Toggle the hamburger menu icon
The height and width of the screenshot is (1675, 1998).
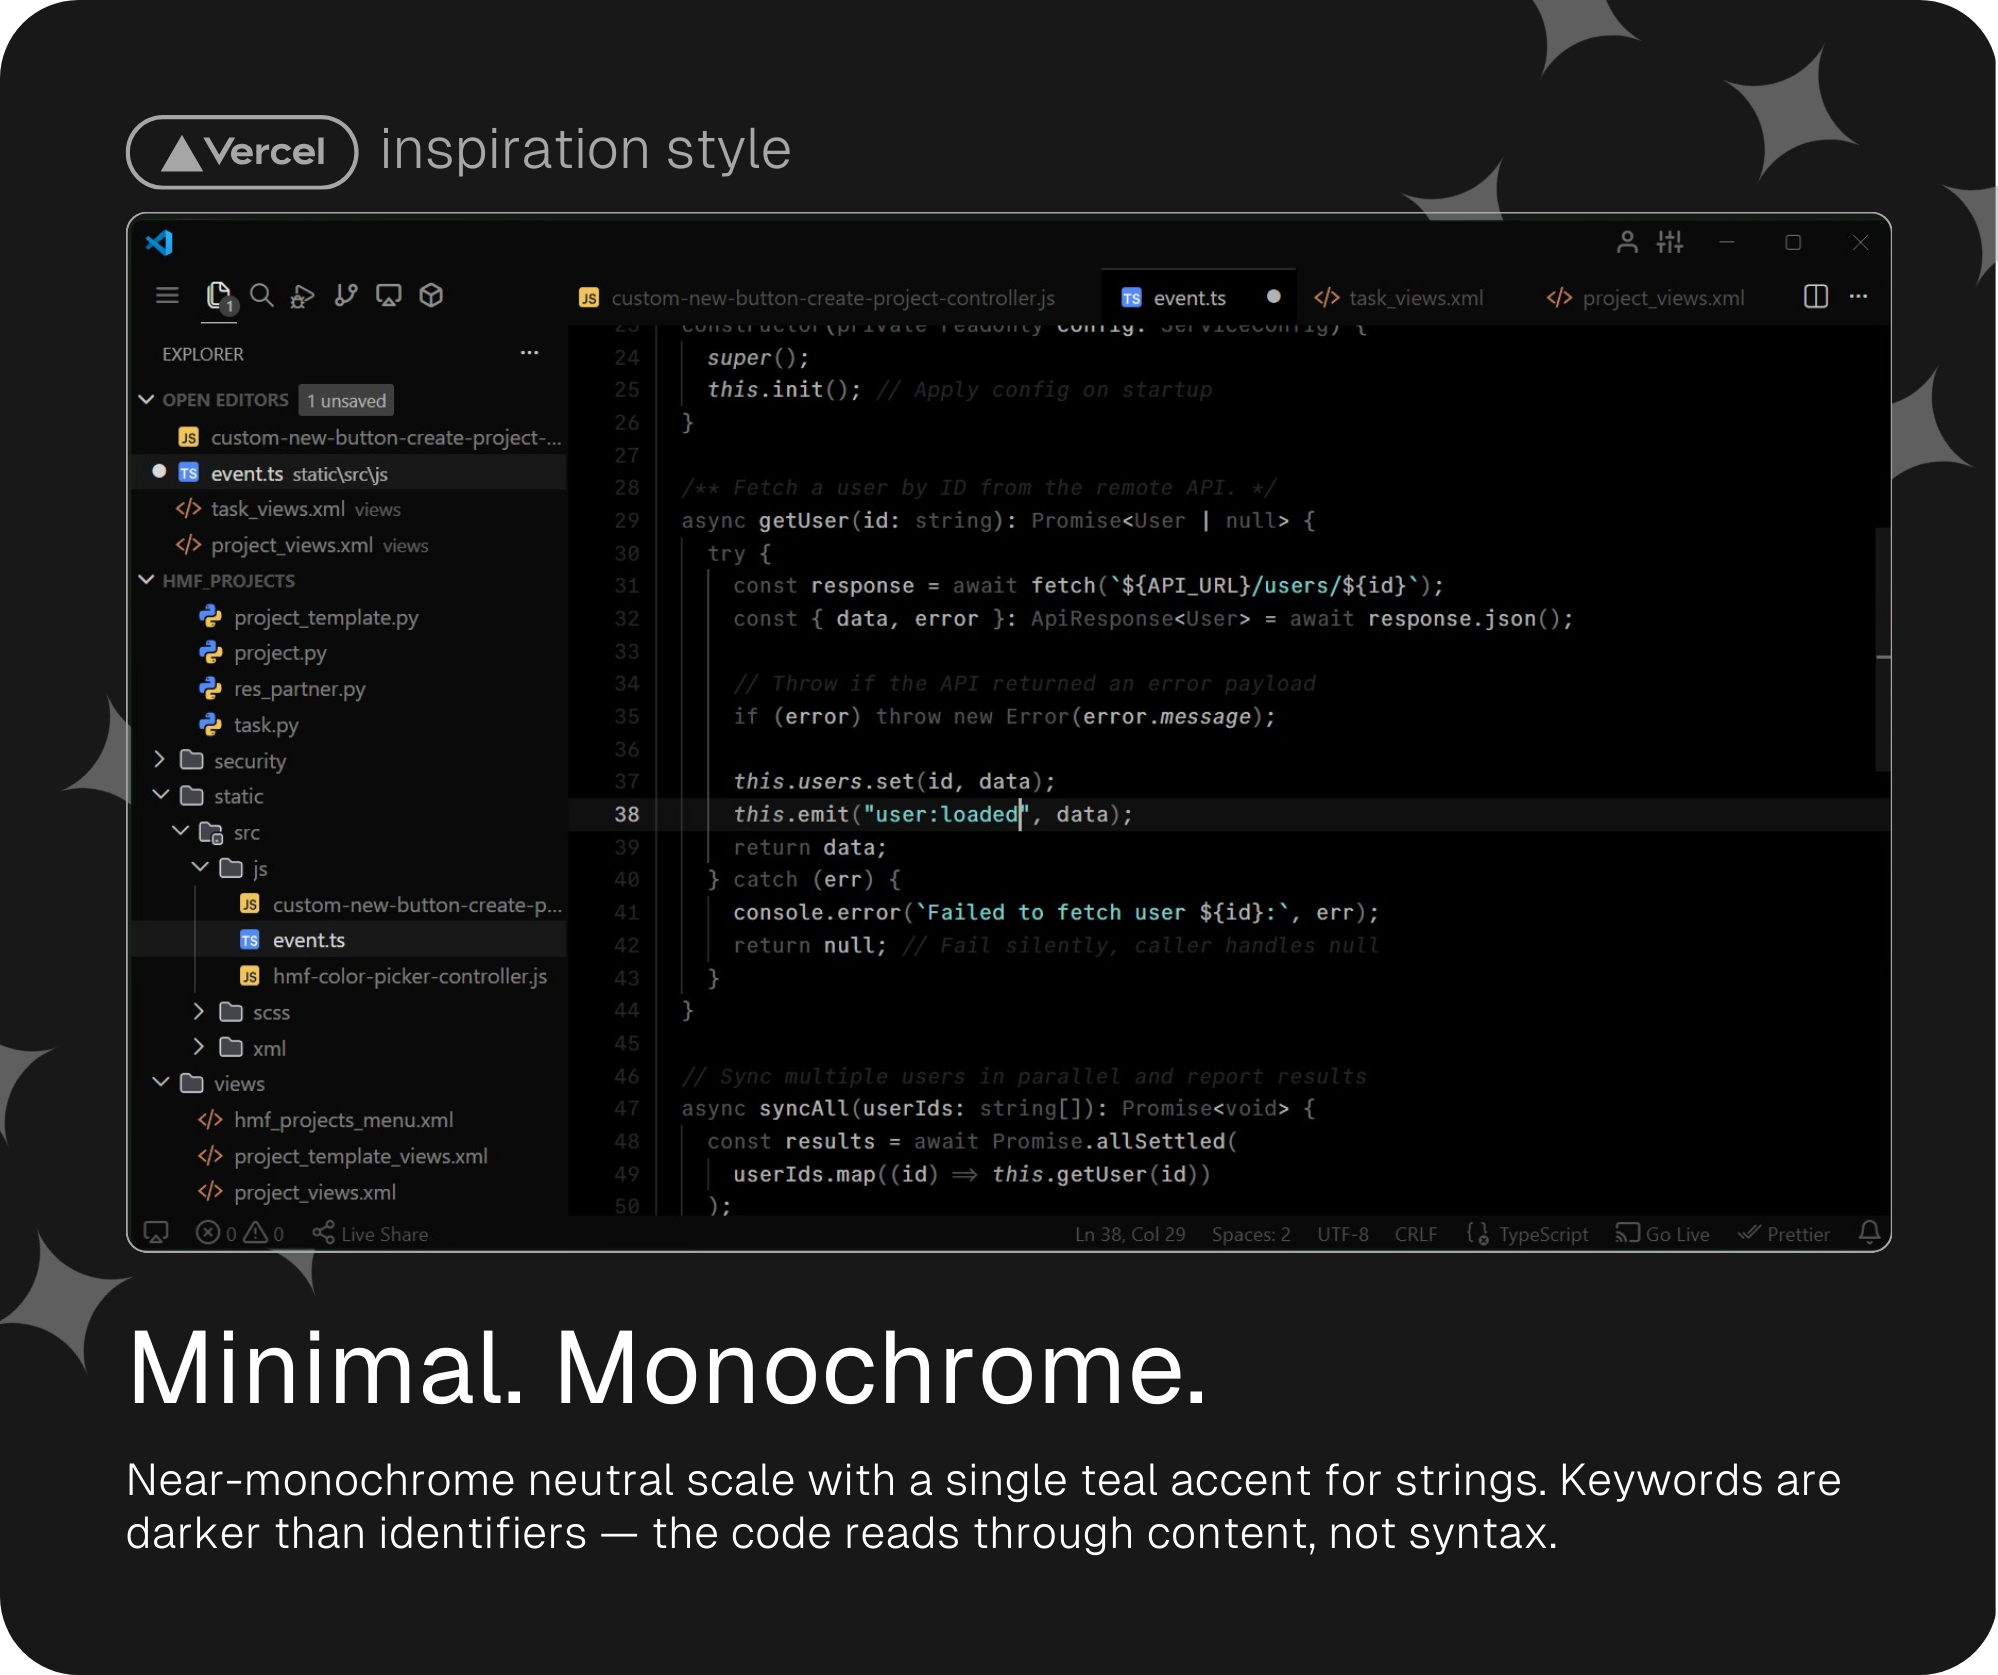167,296
